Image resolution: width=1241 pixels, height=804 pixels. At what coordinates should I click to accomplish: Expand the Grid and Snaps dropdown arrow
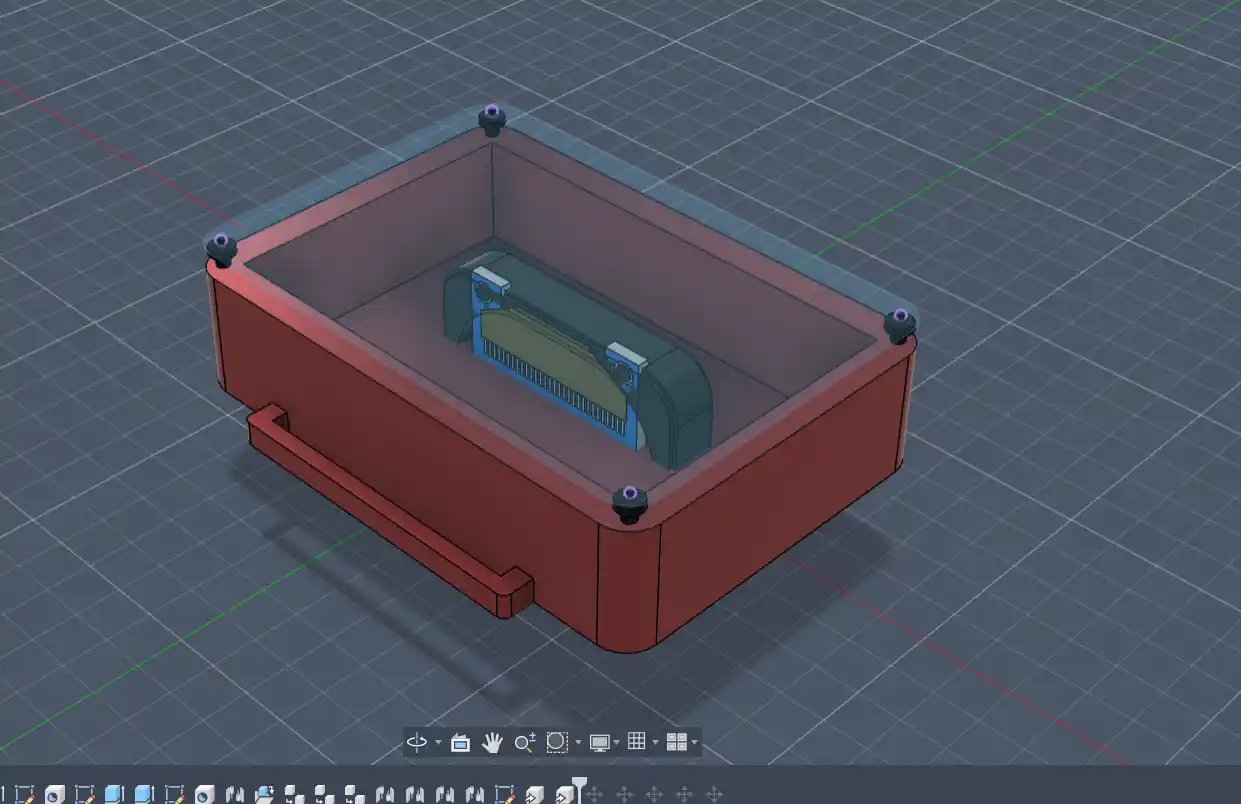click(655, 743)
